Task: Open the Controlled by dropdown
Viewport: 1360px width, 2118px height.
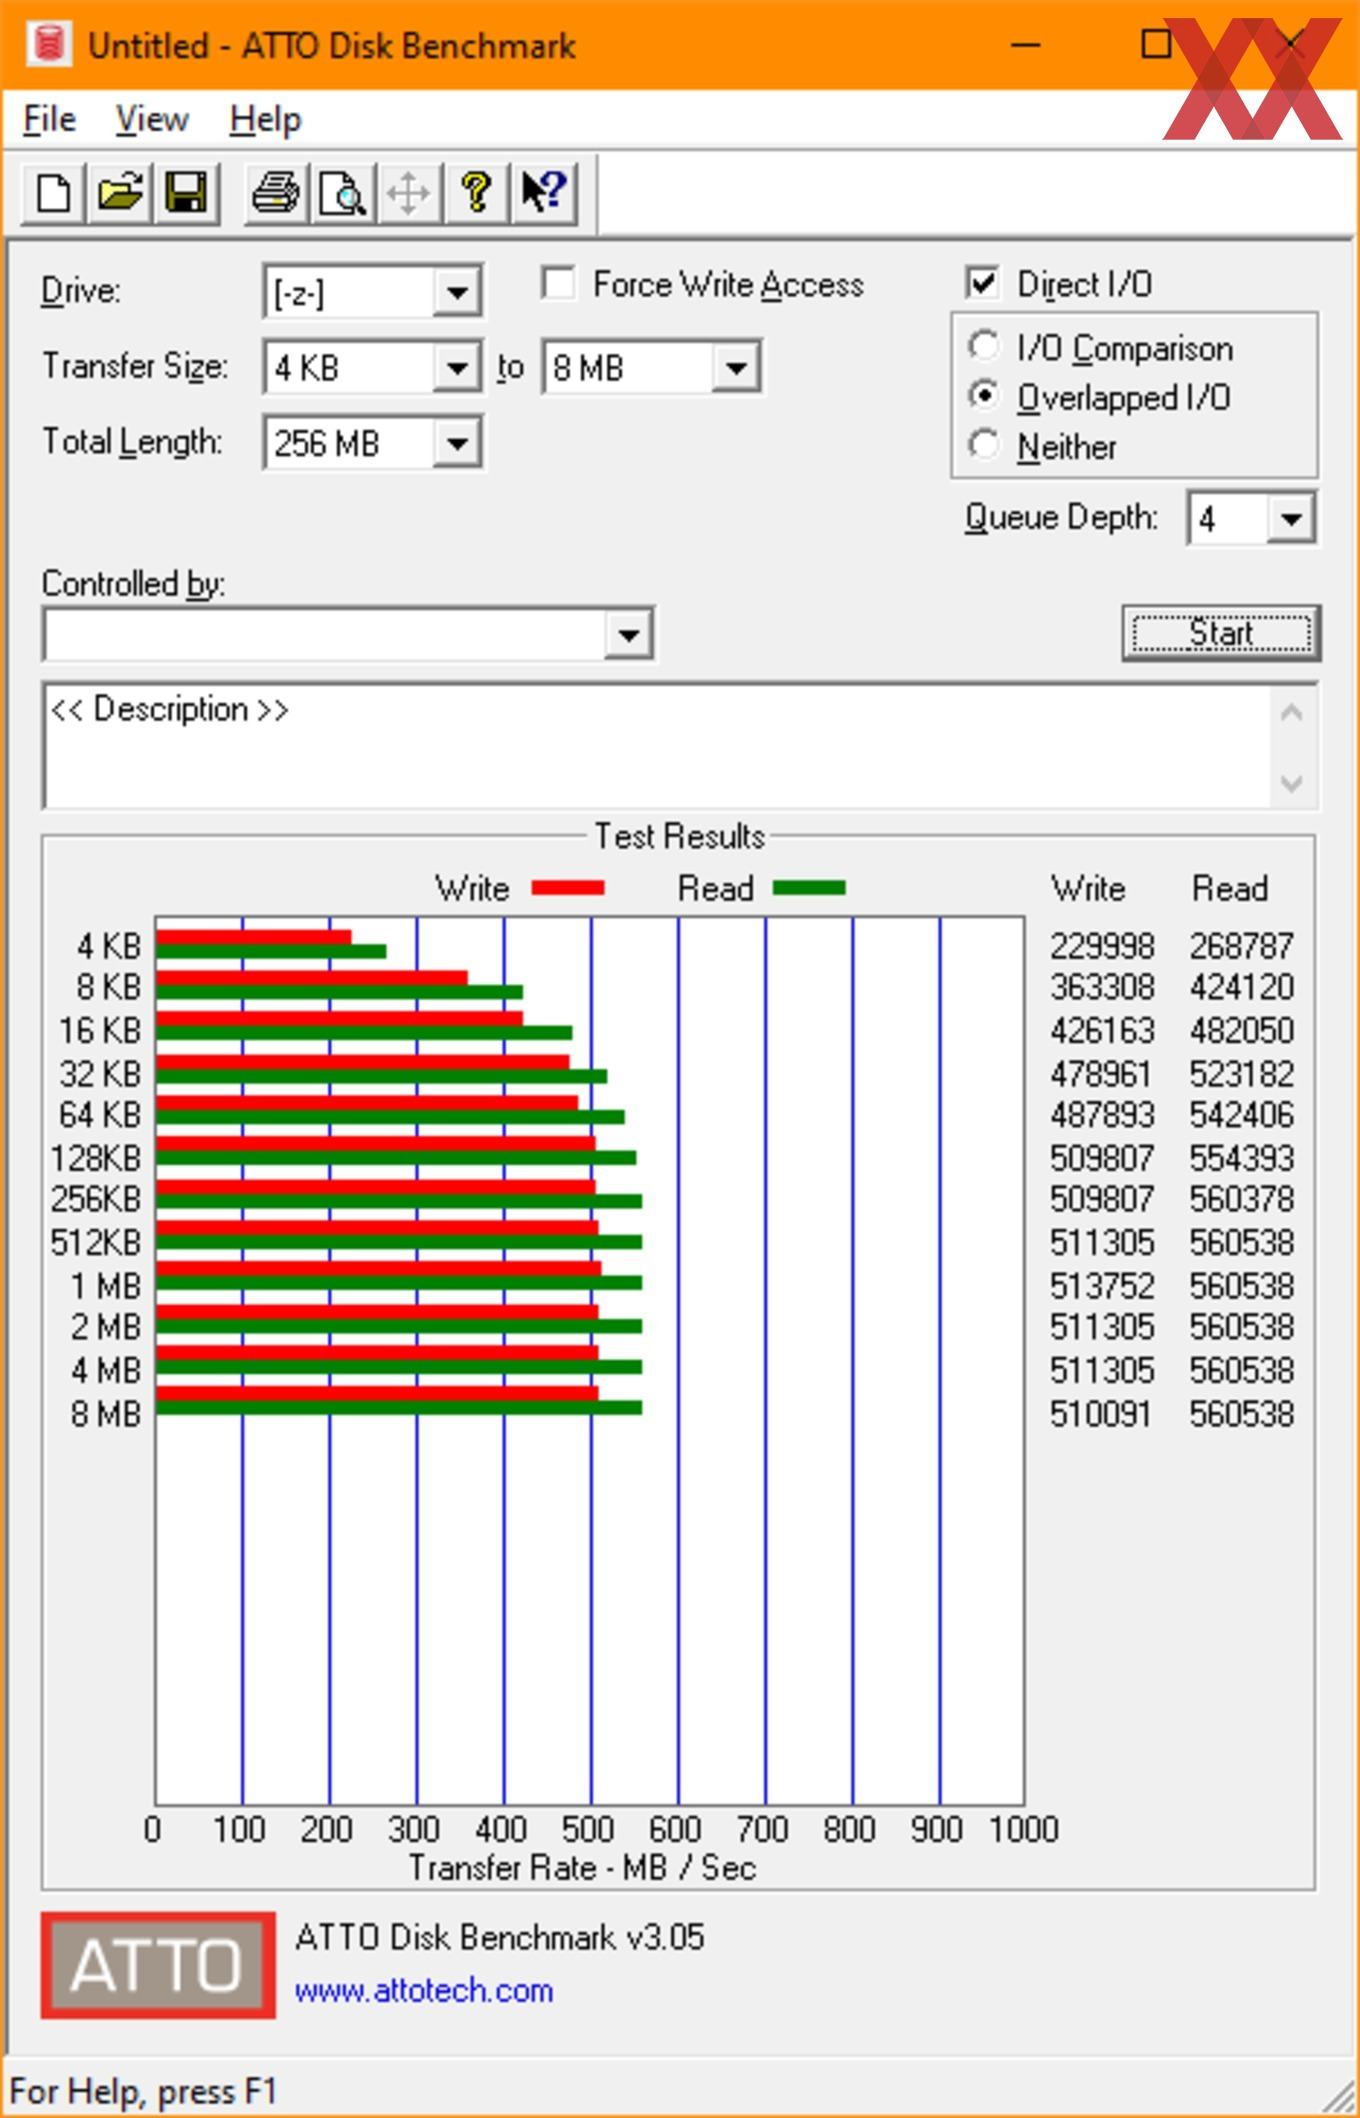Action: (628, 634)
